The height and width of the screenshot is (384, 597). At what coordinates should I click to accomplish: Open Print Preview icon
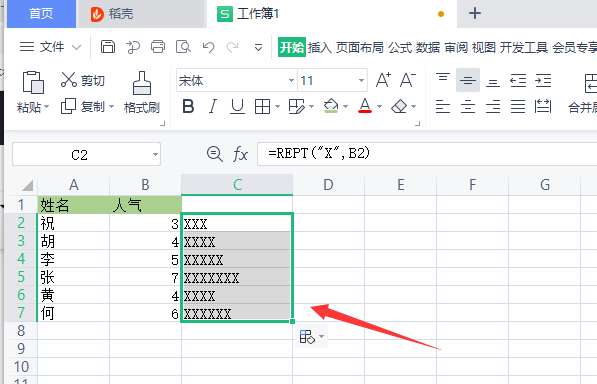point(183,47)
